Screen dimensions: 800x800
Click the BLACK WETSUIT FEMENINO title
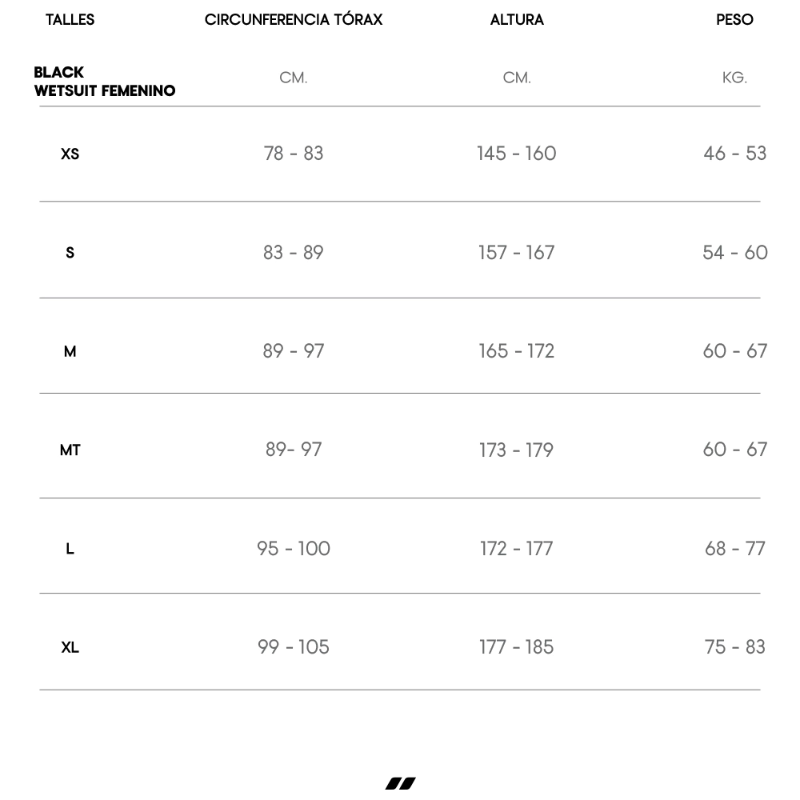pos(104,81)
